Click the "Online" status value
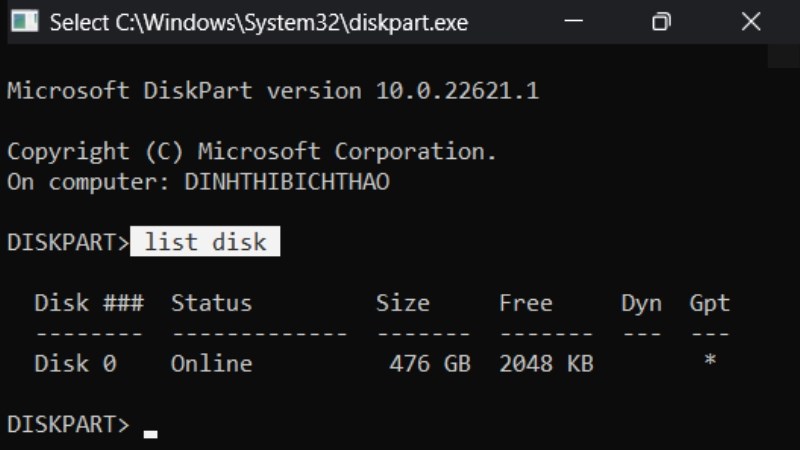 click(211, 364)
